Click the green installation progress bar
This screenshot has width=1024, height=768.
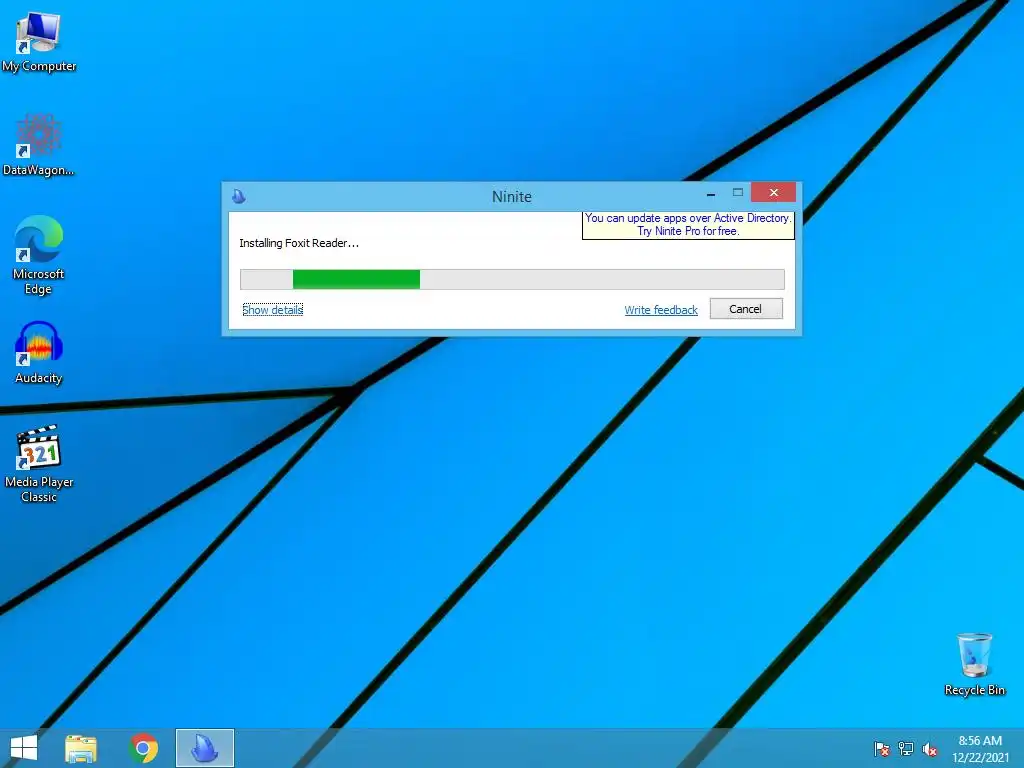pos(512,280)
